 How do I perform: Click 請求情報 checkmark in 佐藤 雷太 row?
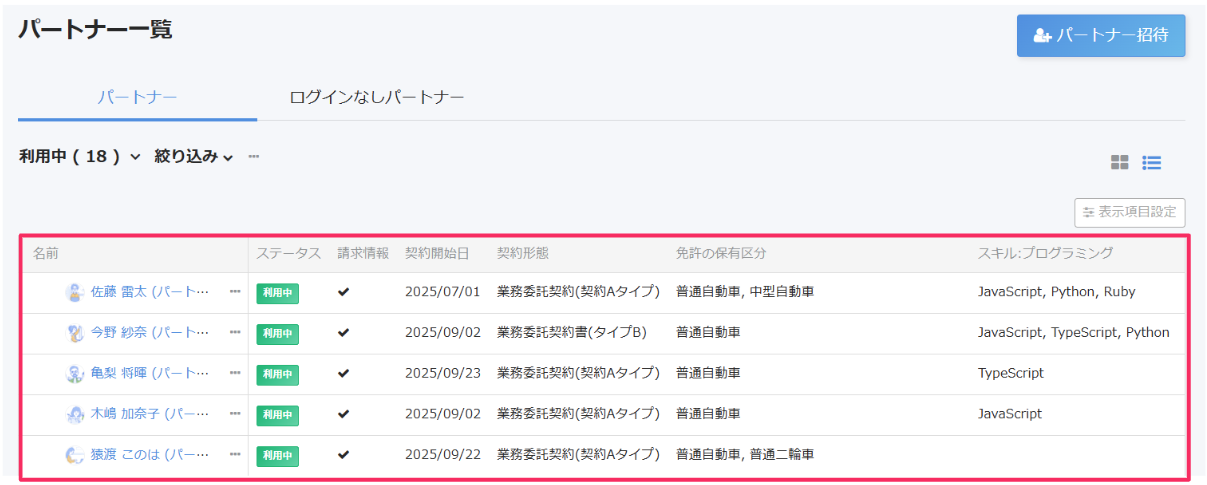(344, 292)
